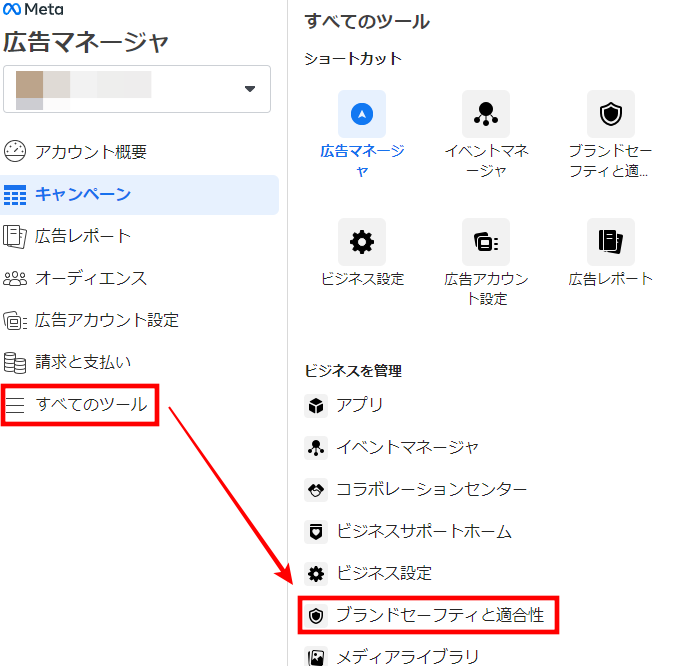Click the ビジネスを管理 section heading
This screenshot has width=685, height=666.
[353, 371]
